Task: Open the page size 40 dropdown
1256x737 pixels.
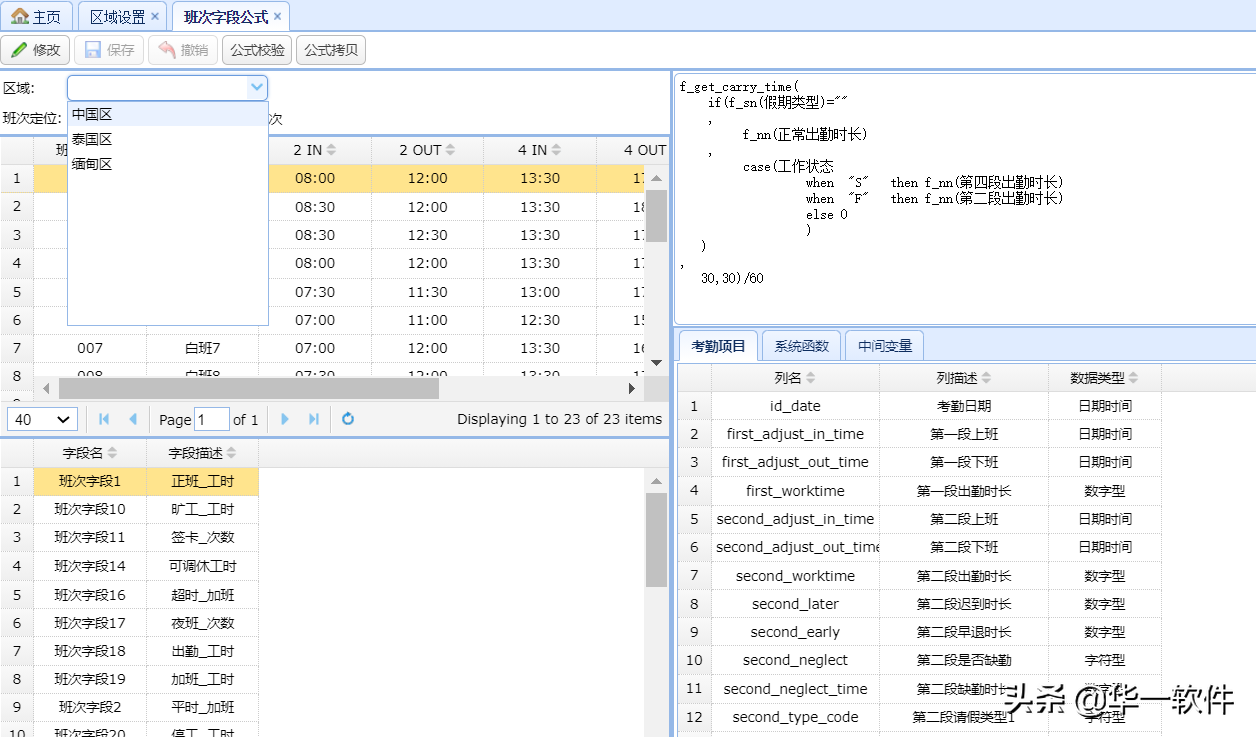Action: (42, 419)
